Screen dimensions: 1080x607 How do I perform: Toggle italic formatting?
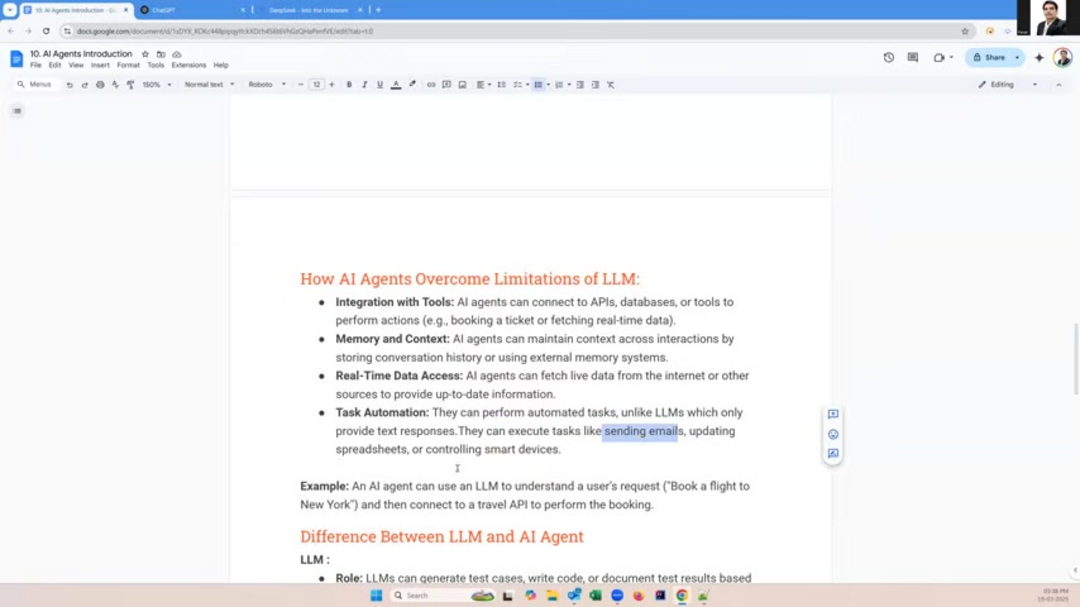pyautogui.click(x=364, y=85)
